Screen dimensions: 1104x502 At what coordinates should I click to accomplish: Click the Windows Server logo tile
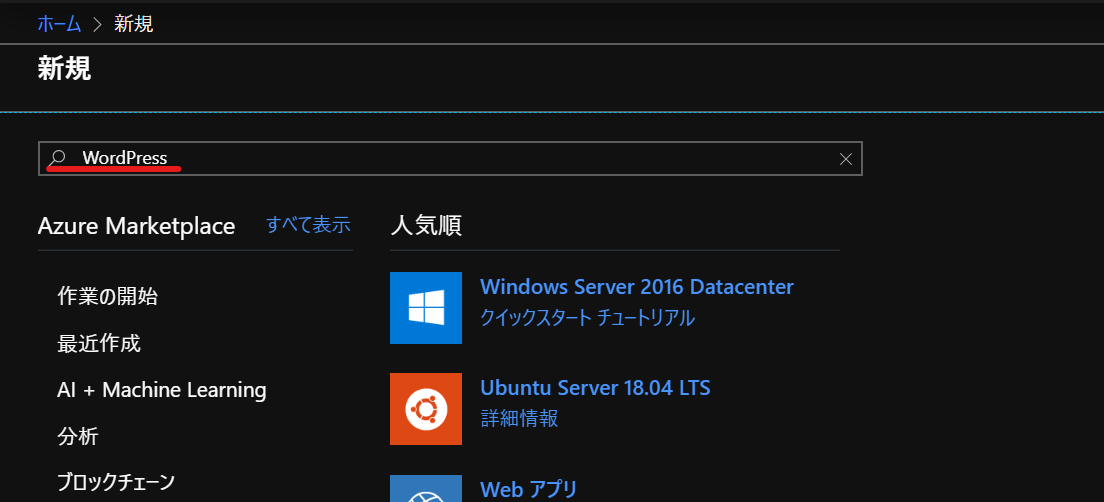point(426,308)
